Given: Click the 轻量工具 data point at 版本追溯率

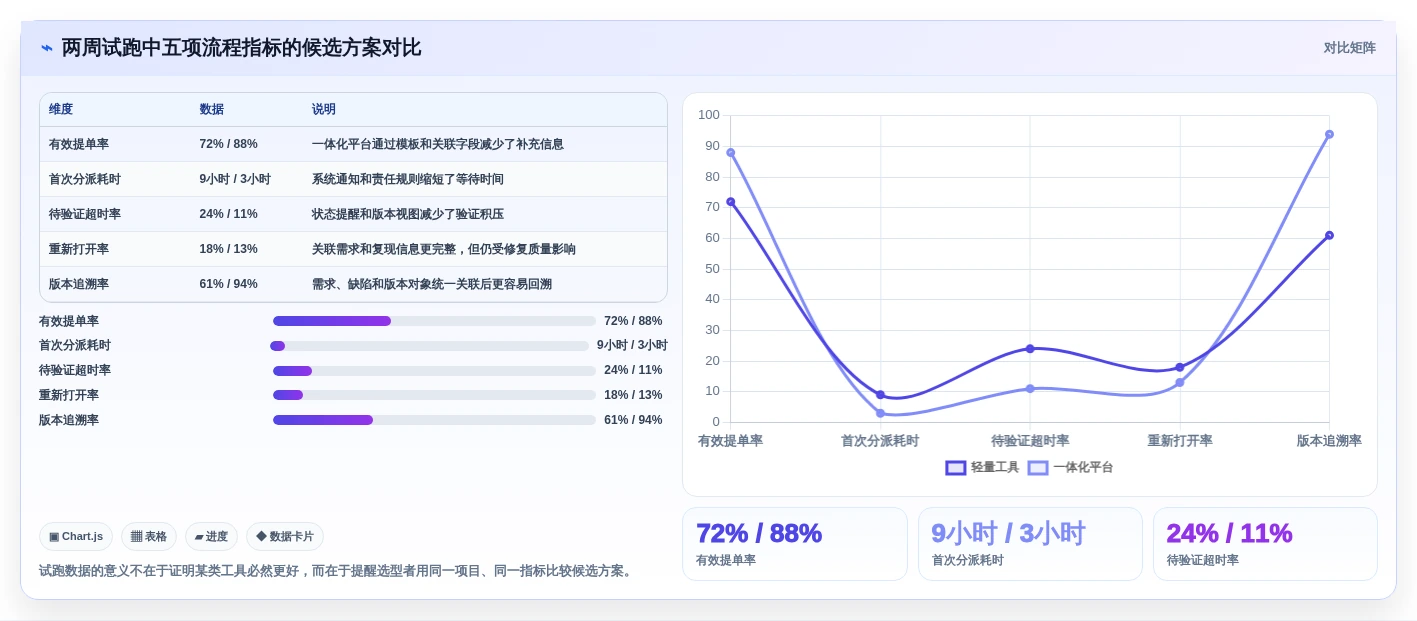Looking at the screenshot, I should 1329,235.
